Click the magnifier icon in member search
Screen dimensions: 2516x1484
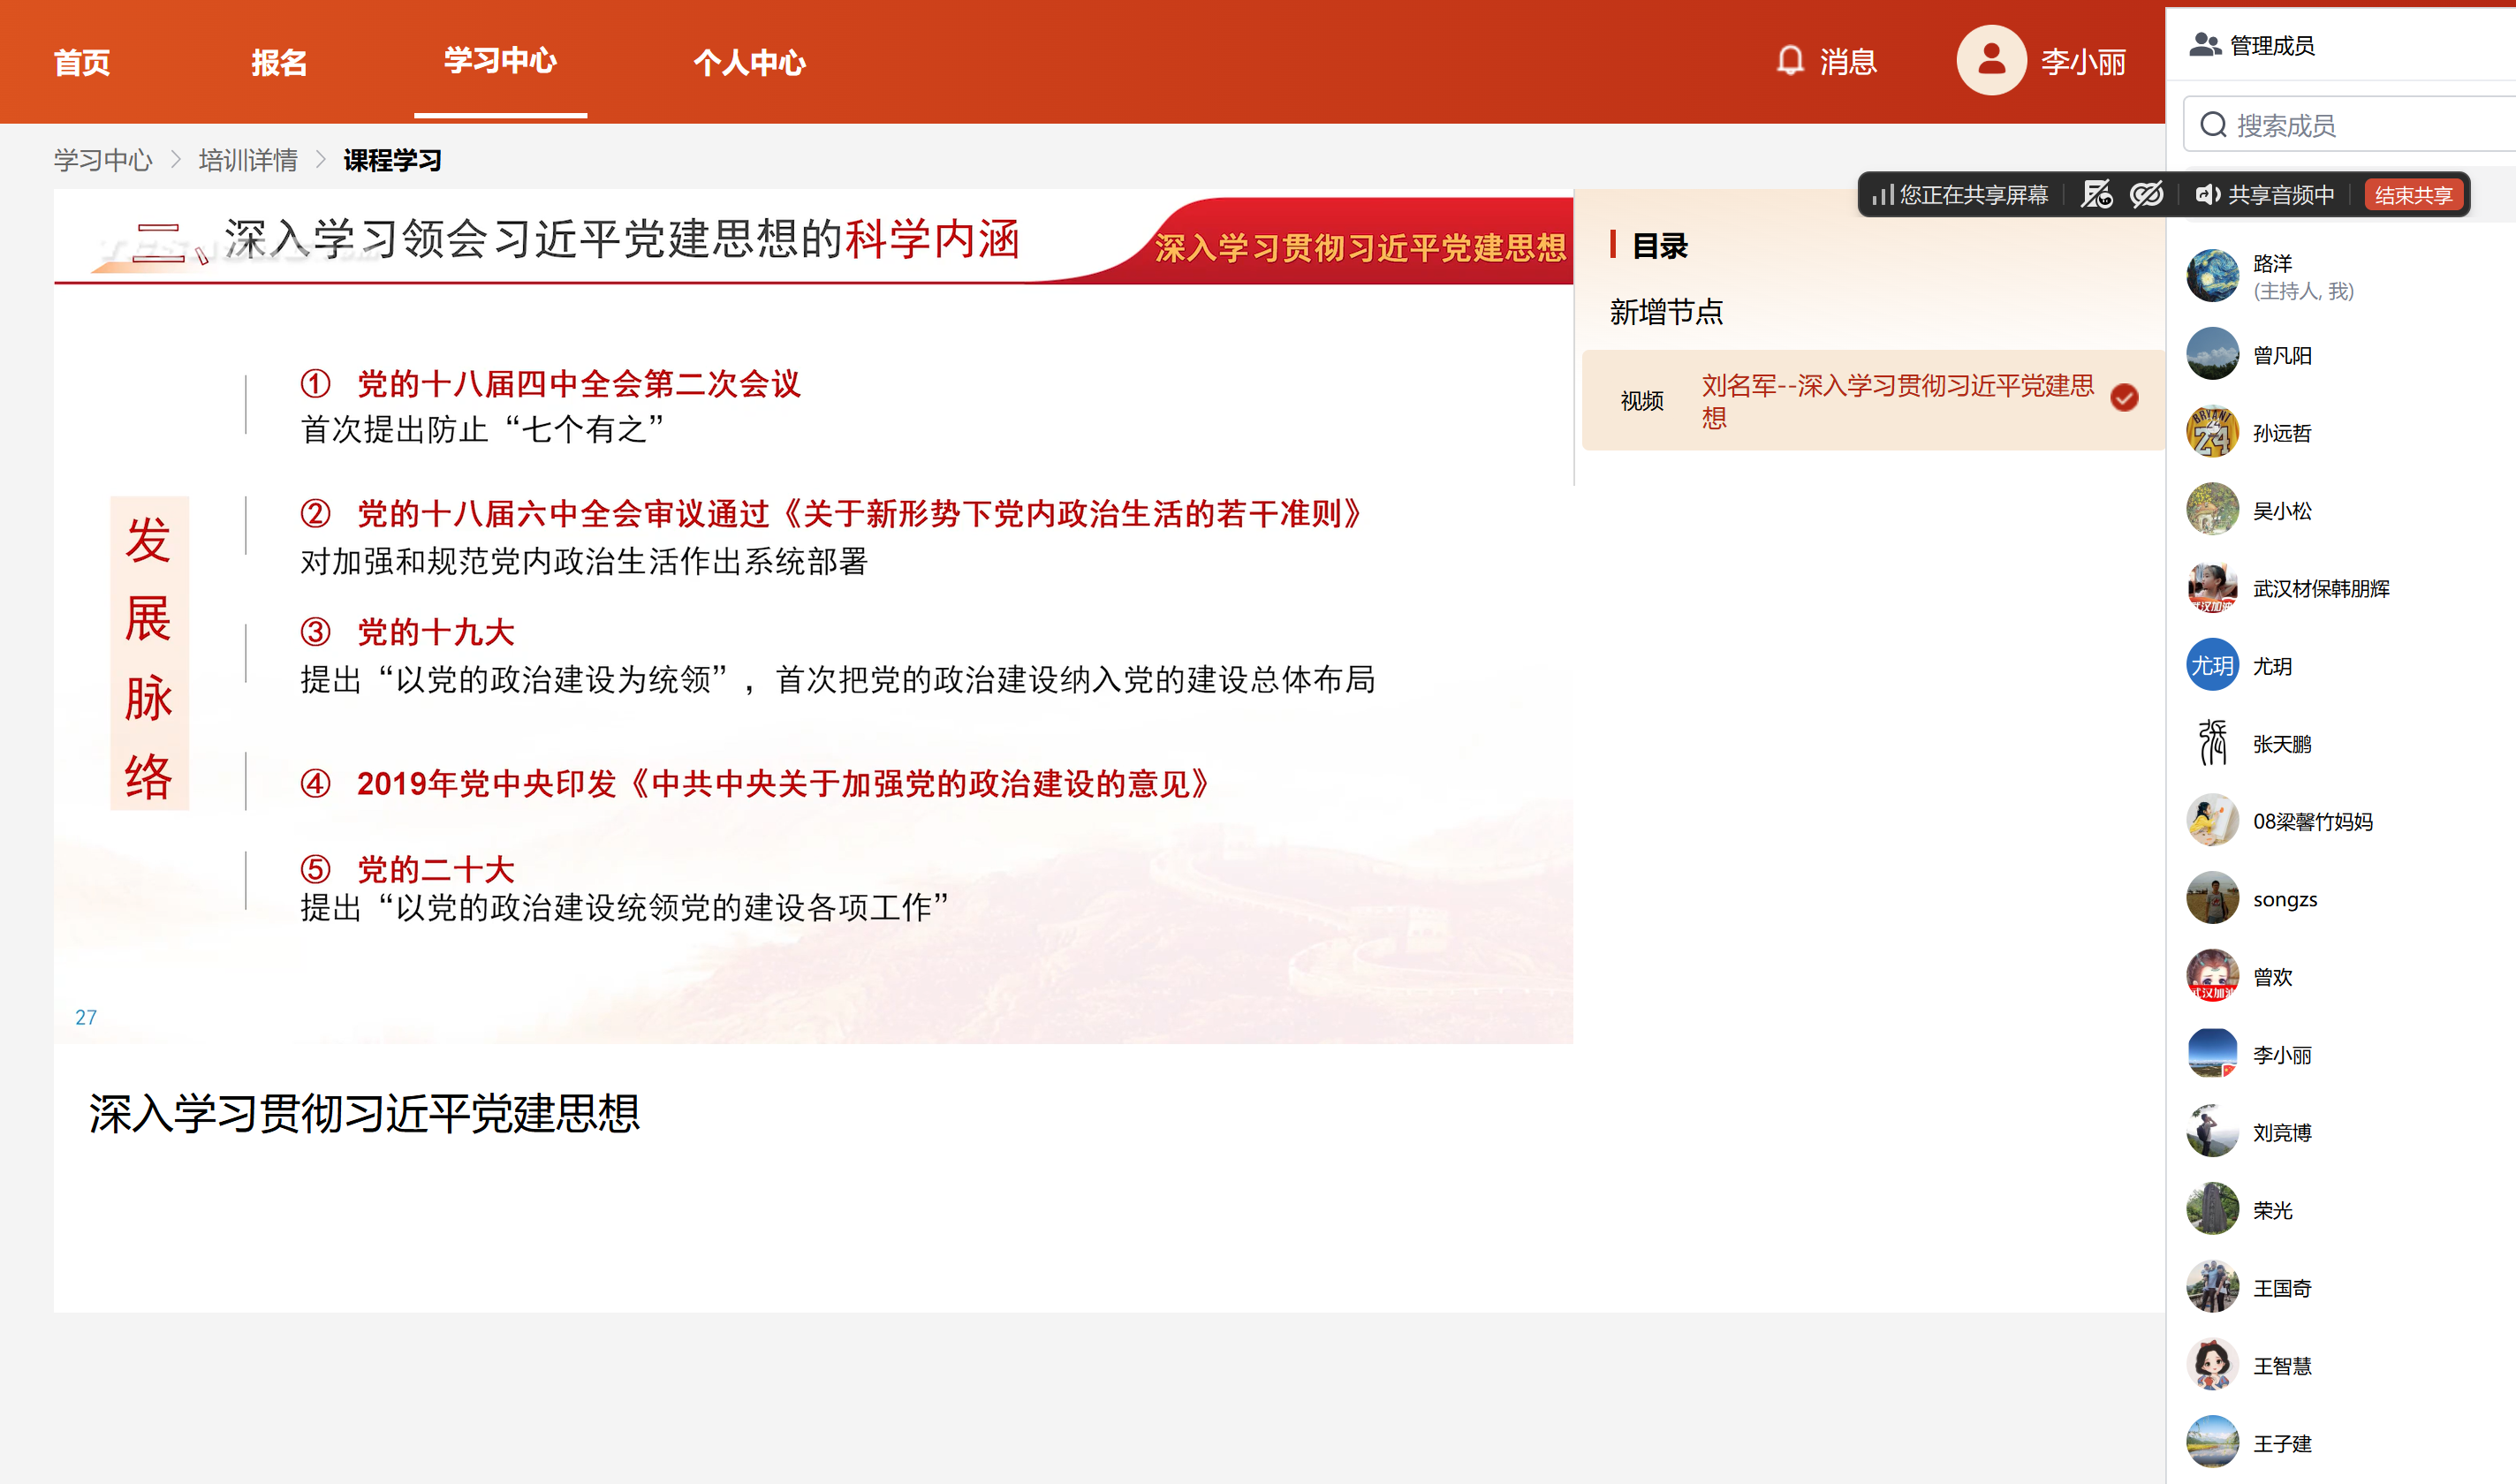[x=2214, y=125]
